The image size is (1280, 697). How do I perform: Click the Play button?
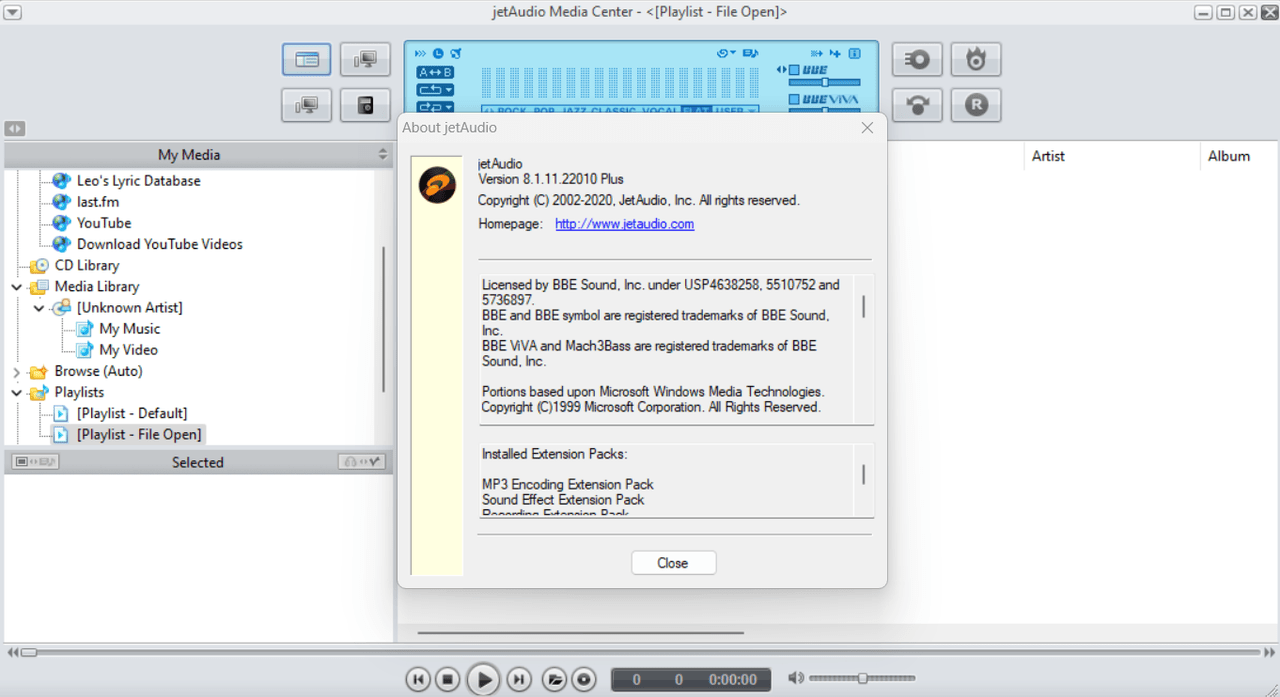pyautogui.click(x=483, y=680)
